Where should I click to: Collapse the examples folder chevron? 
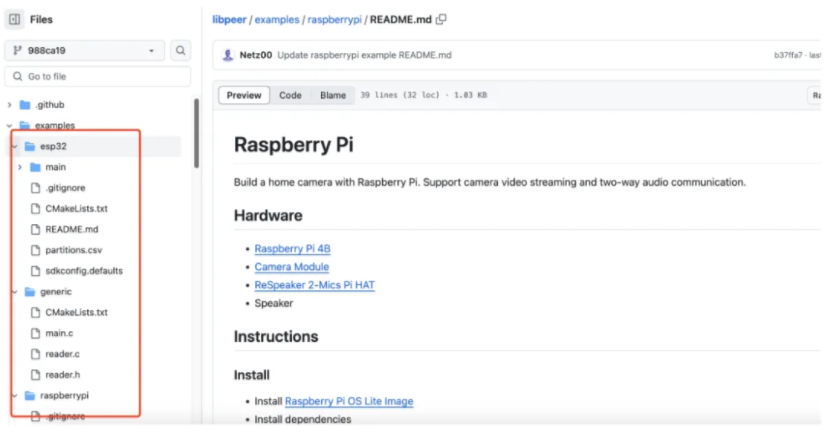[x=10, y=126]
